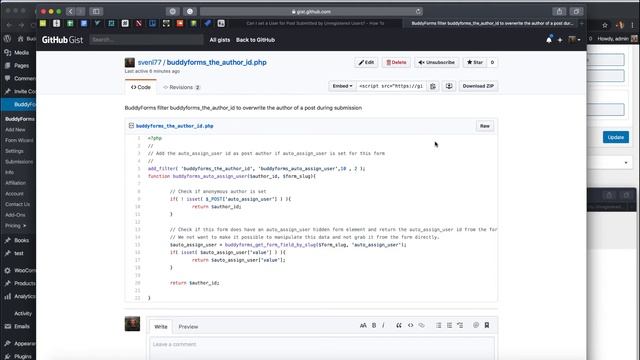Click the plus new gist icon
The width and height of the screenshot is (640, 360).
pyautogui.click(x=560, y=40)
